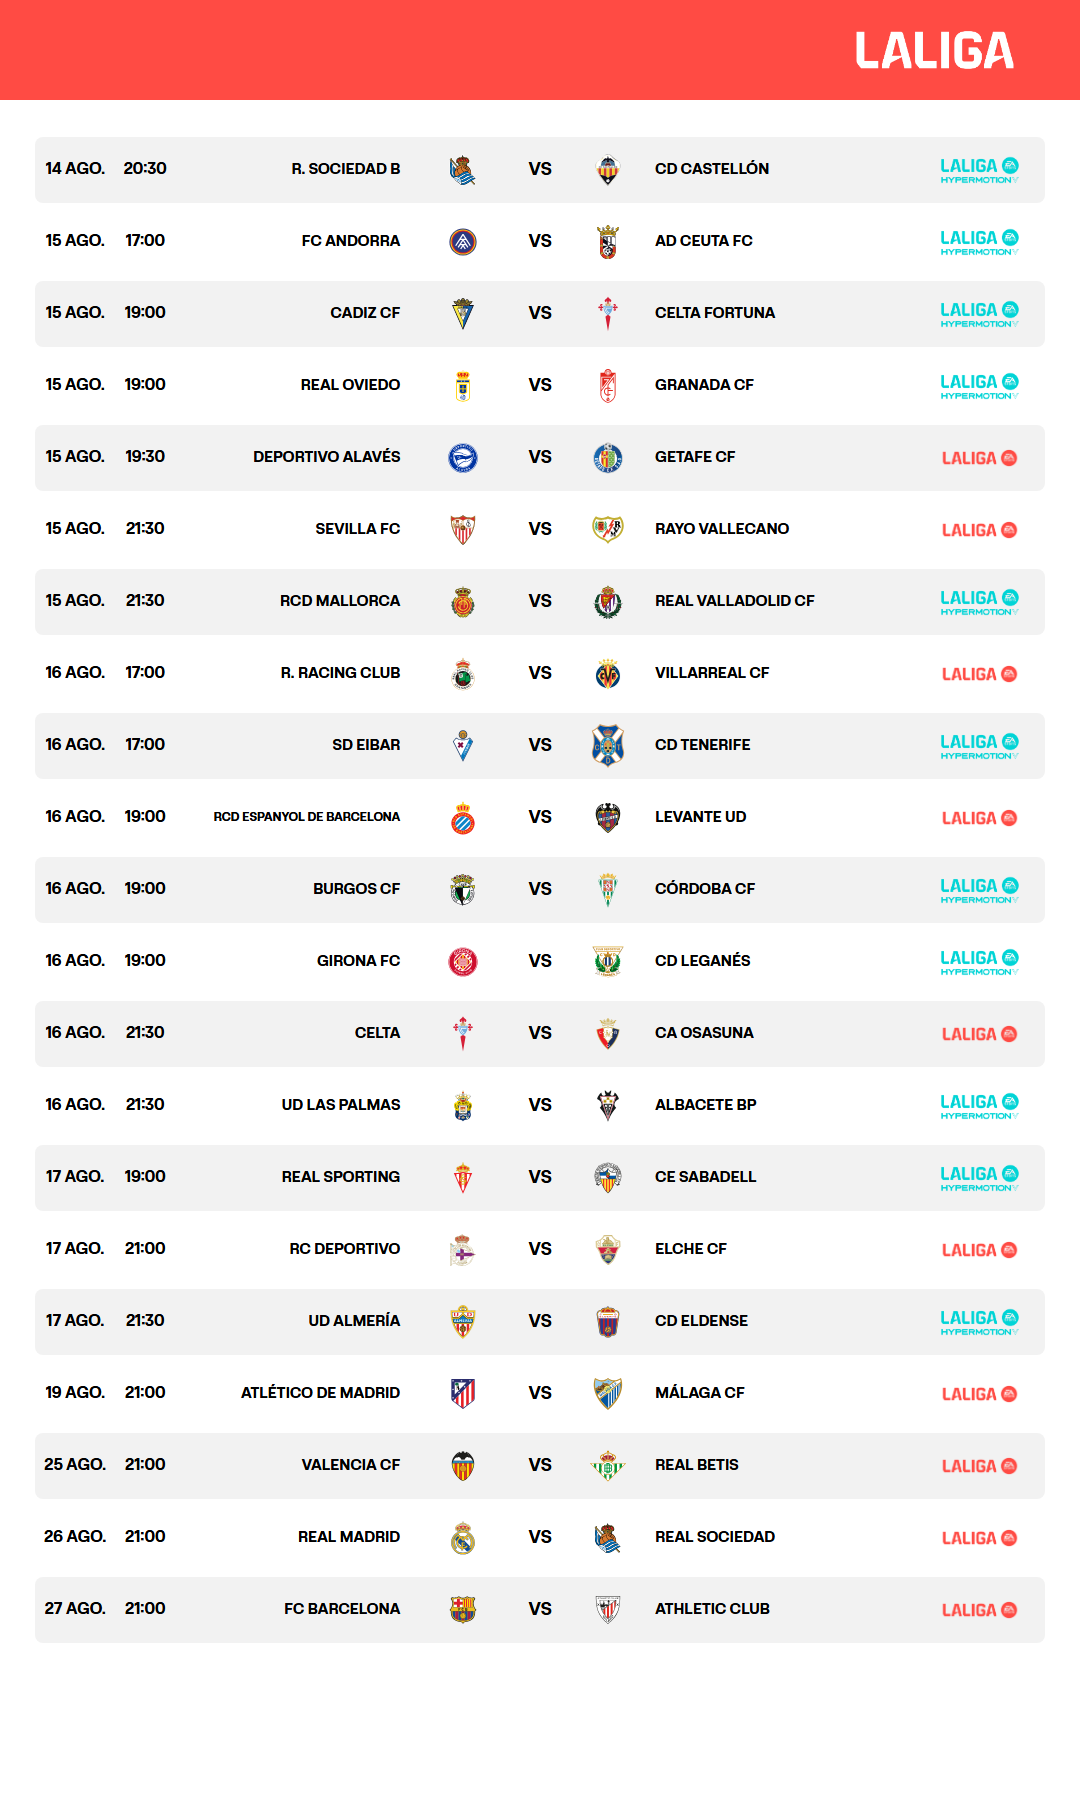This screenshot has width=1080, height=1802.
Task: Click the Athletic Club crest icon
Action: click(x=608, y=1609)
